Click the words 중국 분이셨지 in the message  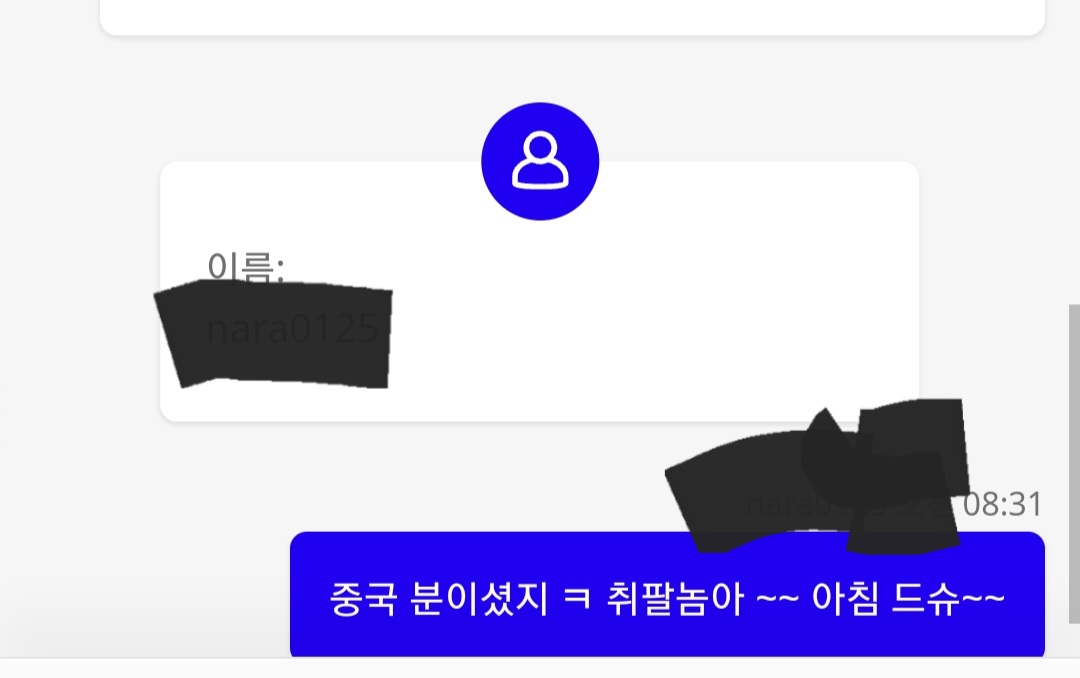[x=439, y=599]
